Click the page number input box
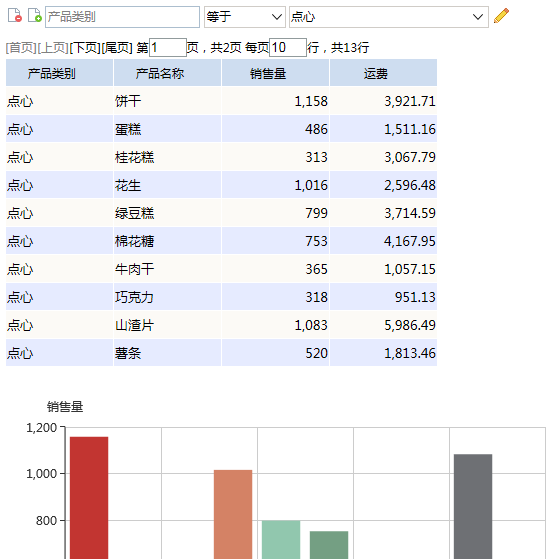 168,47
